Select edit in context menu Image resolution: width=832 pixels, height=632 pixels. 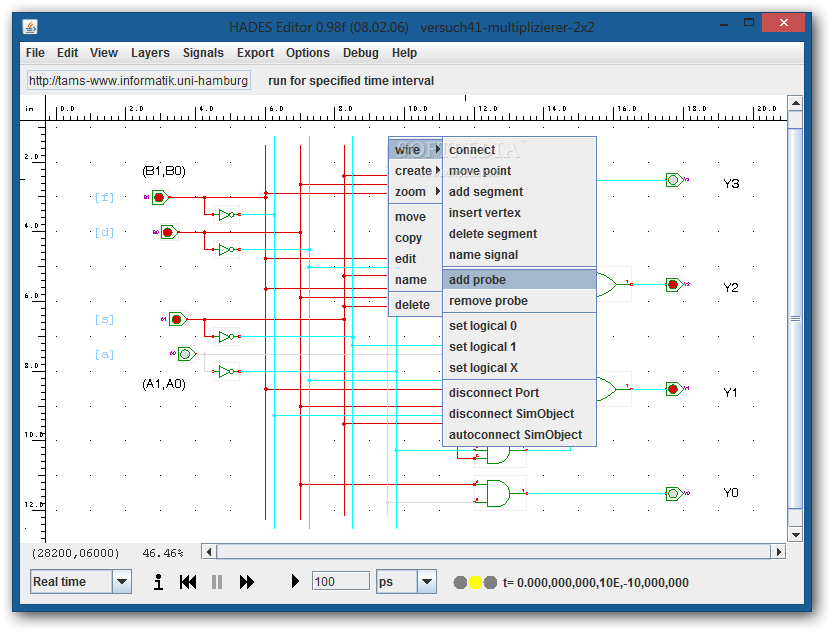click(x=416, y=258)
